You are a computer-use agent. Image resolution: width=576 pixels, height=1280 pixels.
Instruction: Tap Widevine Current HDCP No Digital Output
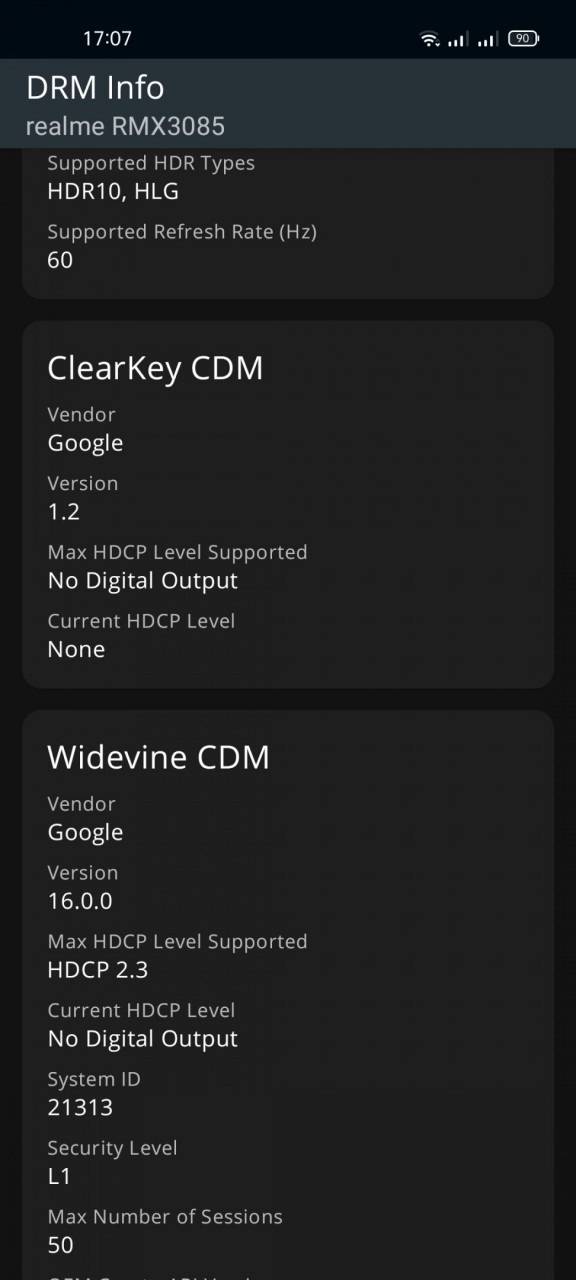[143, 1039]
